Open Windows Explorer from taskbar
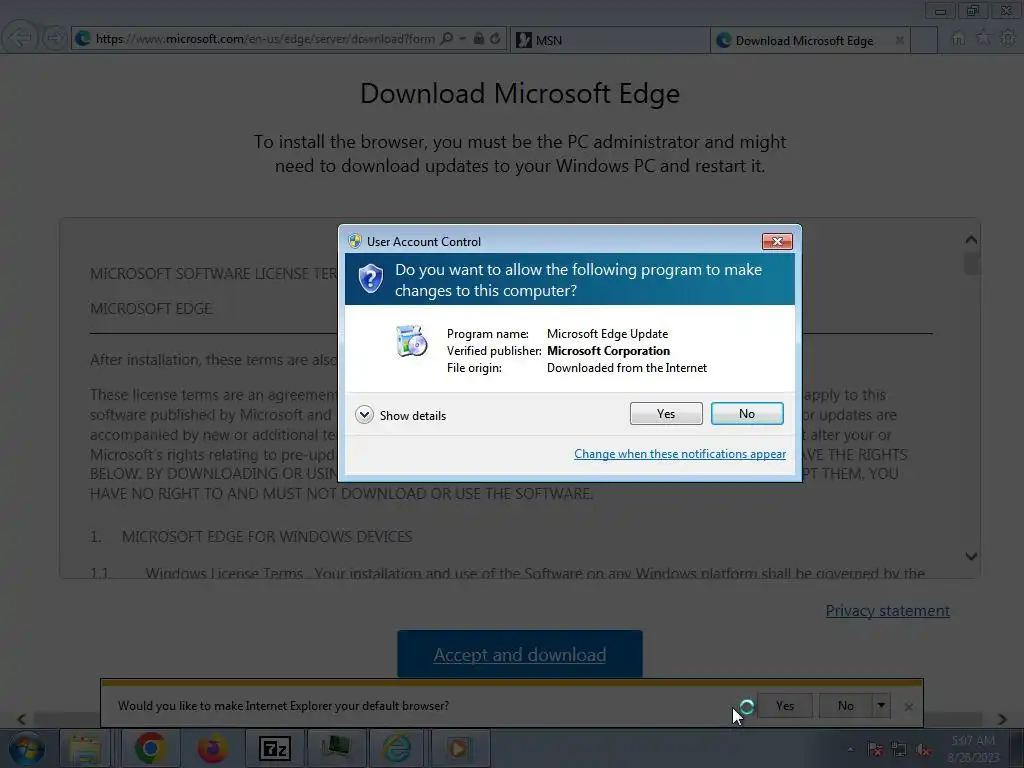The height and width of the screenshot is (768, 1024). [86, 748]
